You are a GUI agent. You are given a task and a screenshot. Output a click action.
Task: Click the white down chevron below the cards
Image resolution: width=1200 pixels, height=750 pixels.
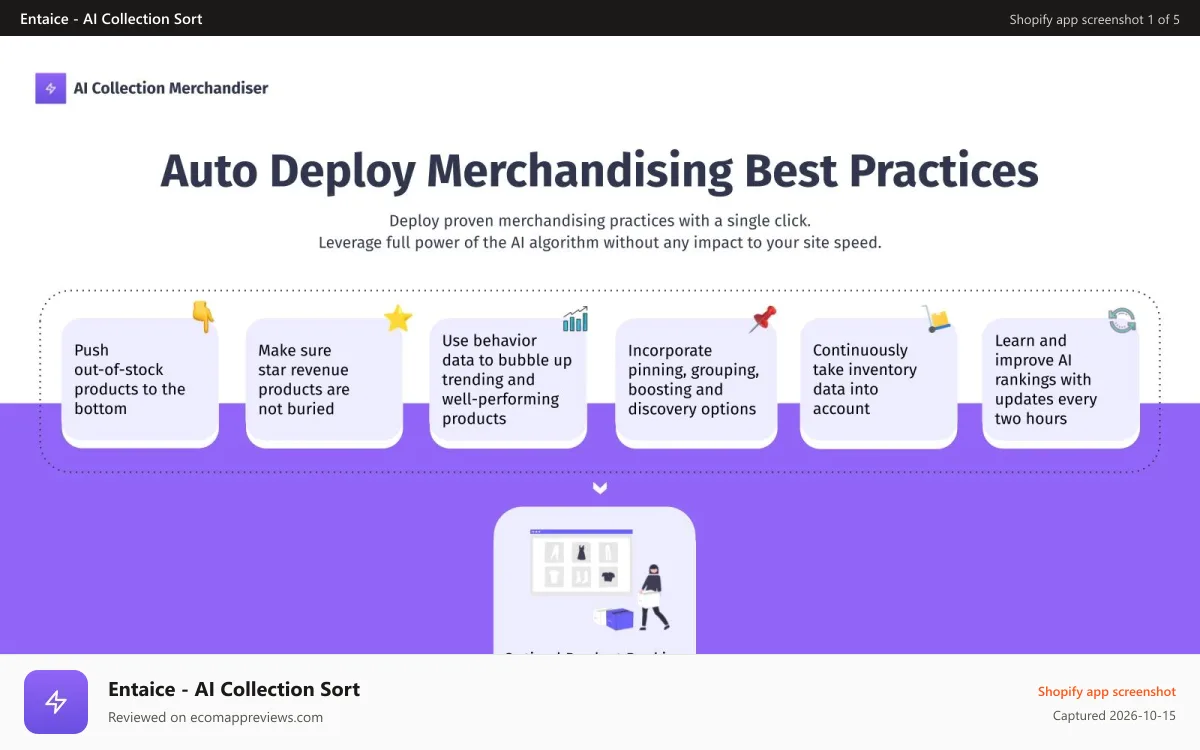tap(600, 488)
